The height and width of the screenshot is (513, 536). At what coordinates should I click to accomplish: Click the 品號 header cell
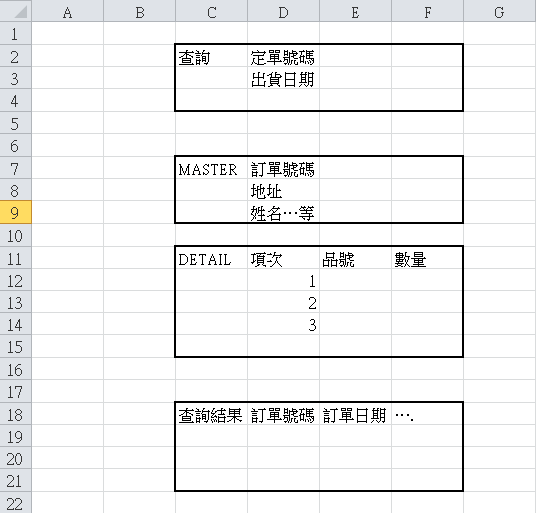pos(356,258)
